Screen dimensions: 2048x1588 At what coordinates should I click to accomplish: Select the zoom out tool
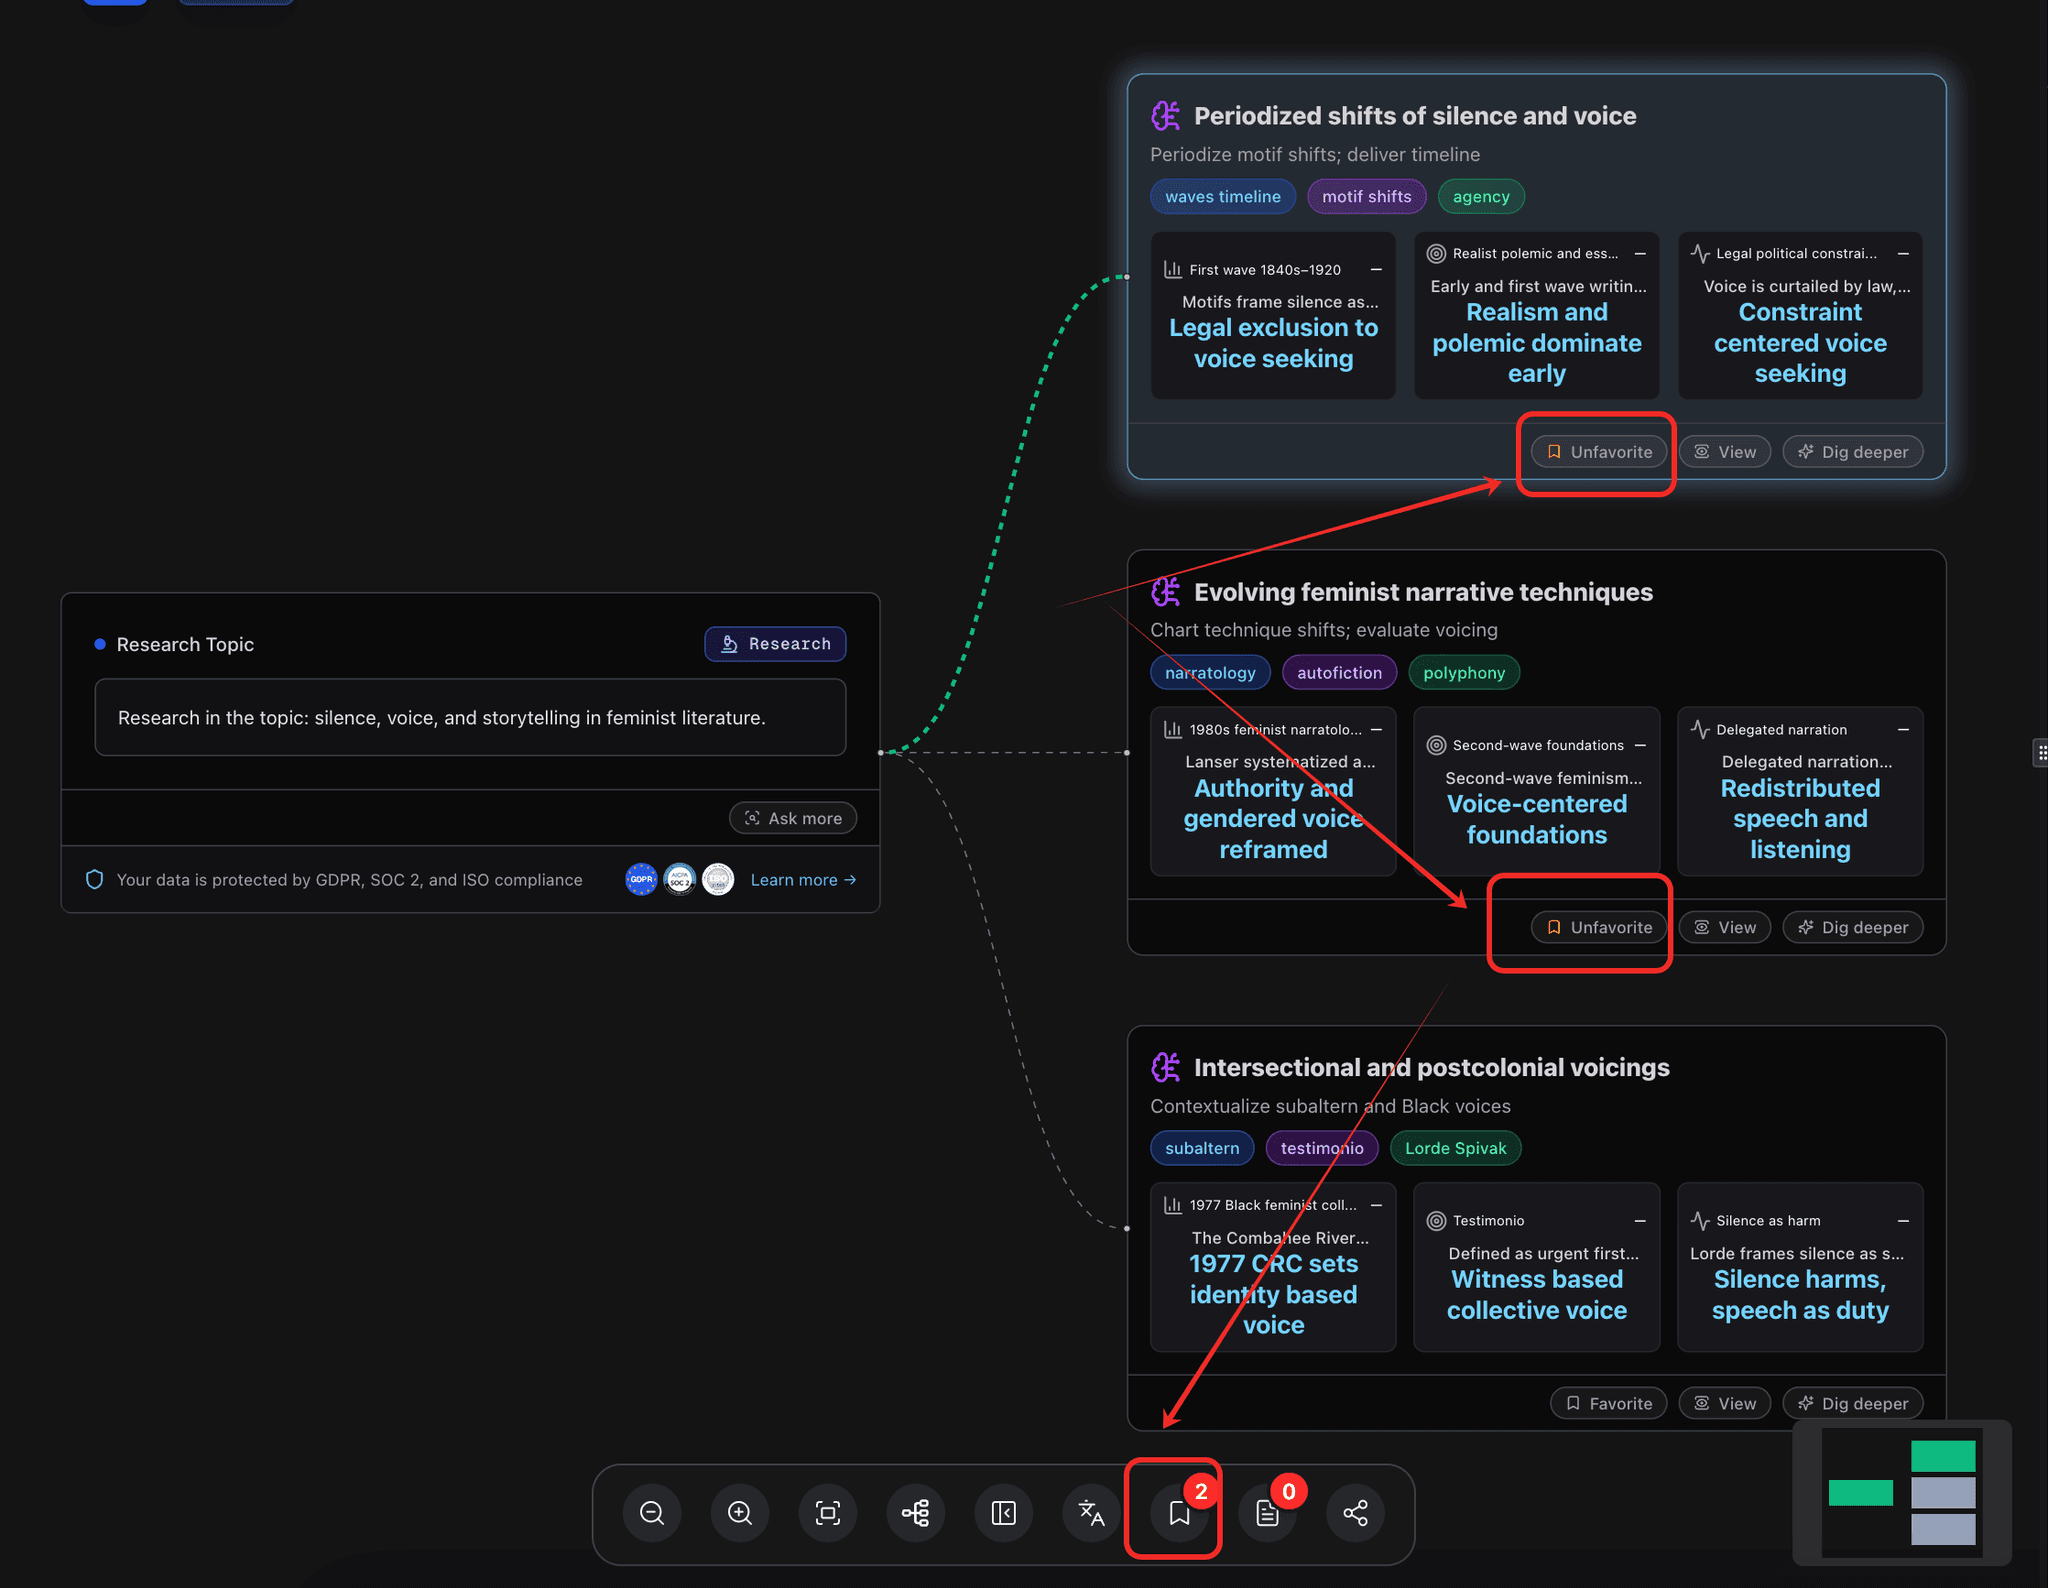coord(651,1513)
